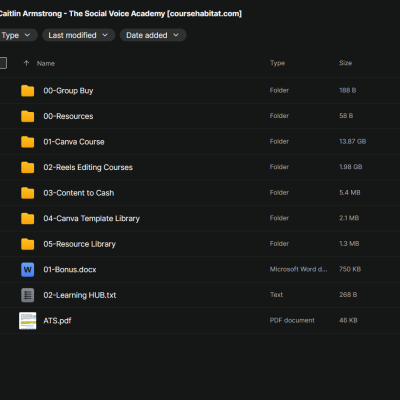Open the Last modified filter dropdown
Viewport: 400px width, 400px height.
[78, 35]
